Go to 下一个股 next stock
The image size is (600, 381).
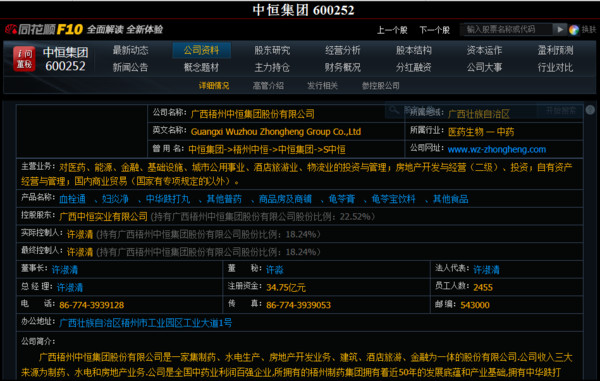[434, 30]
